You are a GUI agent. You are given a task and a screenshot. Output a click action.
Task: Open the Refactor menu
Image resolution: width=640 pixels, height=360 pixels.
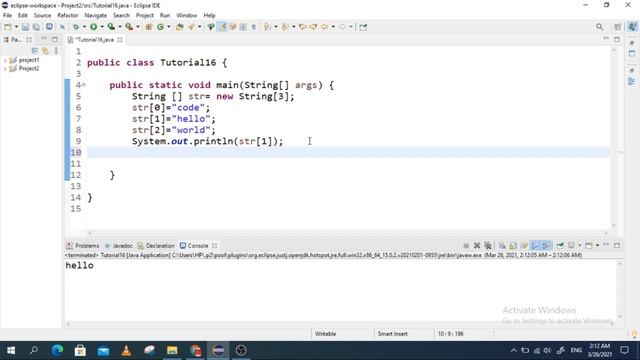[68, 15]
